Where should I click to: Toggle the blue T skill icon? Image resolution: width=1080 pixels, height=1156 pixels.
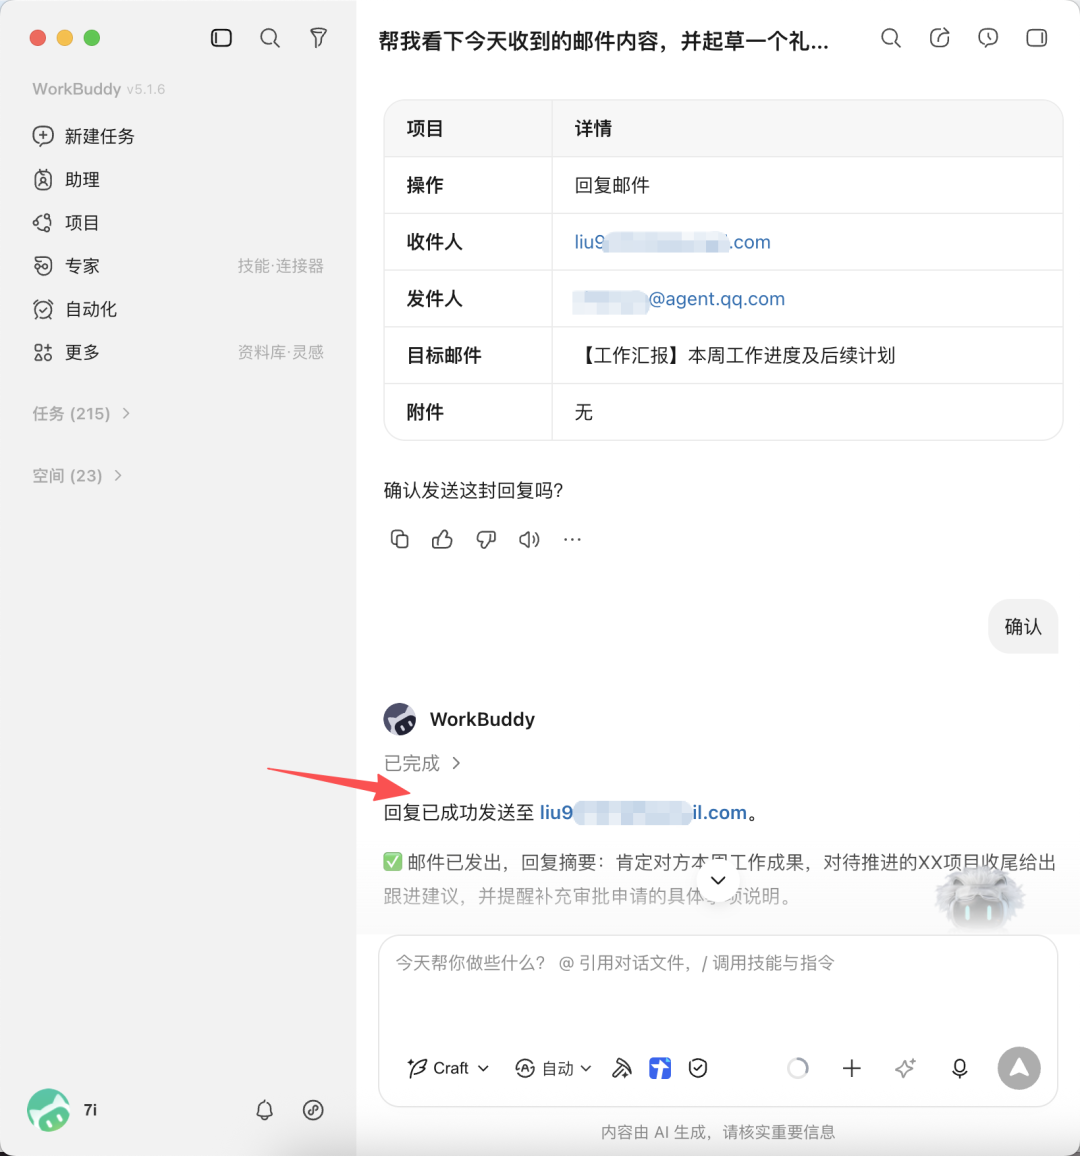pyautogui.click(x=660, y=1068)
